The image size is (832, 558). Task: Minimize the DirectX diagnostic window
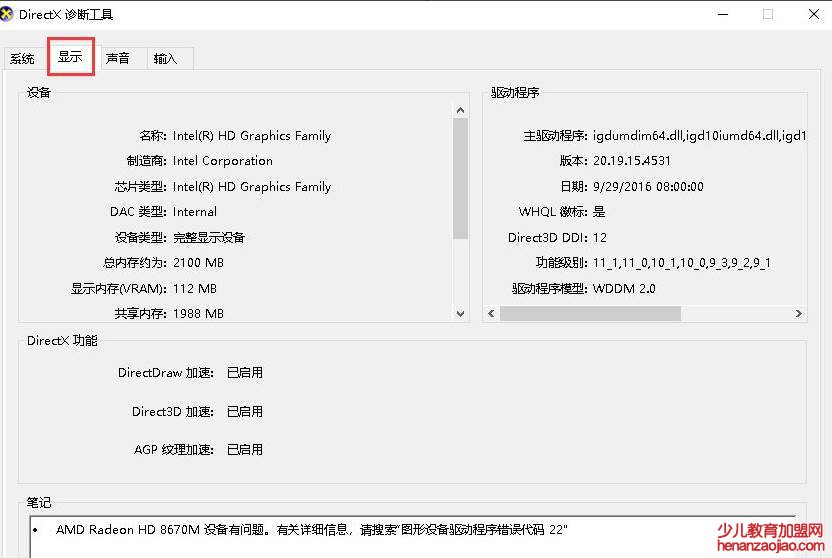coord(723,14)
